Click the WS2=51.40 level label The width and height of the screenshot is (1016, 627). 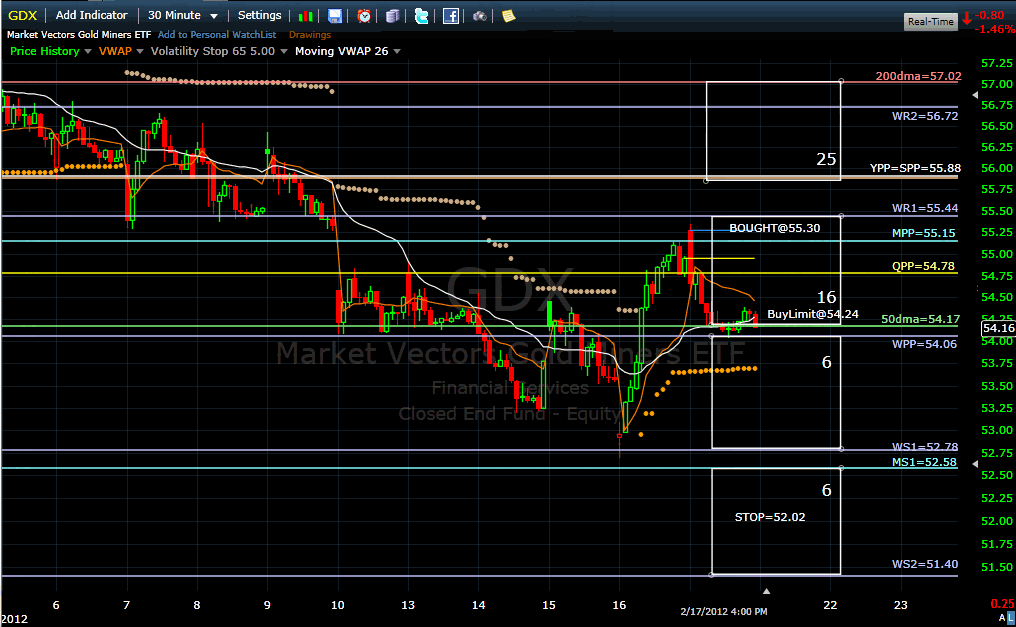tap(925, 564)
